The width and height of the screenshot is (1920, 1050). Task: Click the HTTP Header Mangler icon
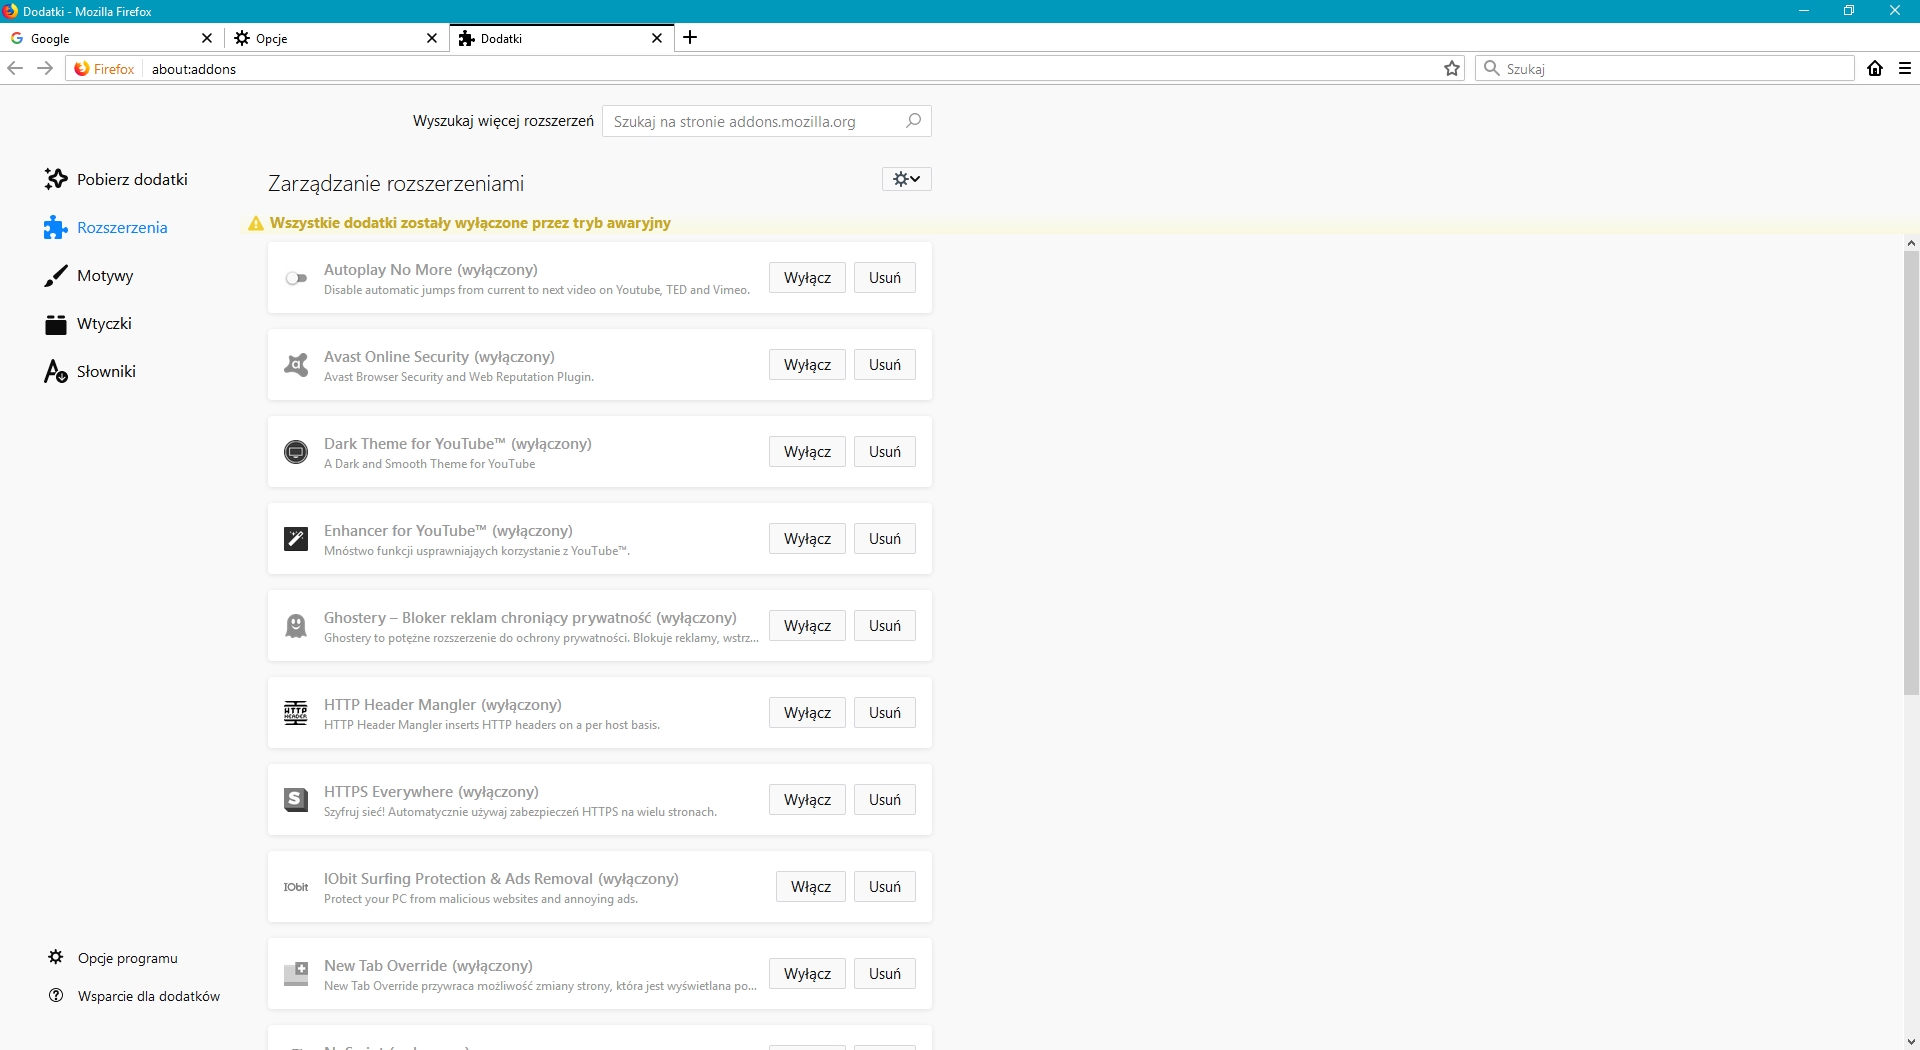(296, 713)
